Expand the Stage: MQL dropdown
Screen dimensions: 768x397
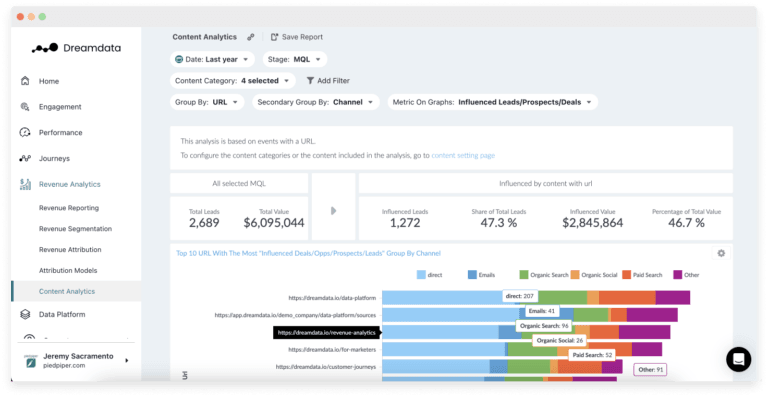294,59
